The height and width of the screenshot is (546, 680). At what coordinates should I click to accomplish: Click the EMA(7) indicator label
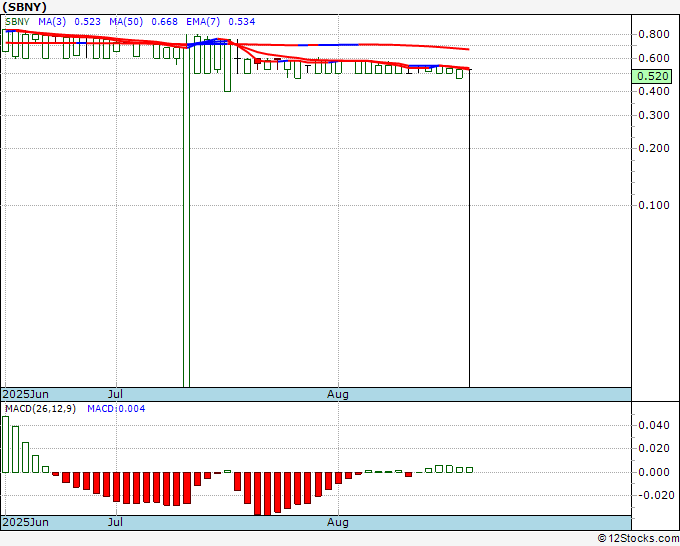pyautogui.click(x=203, y=22)
